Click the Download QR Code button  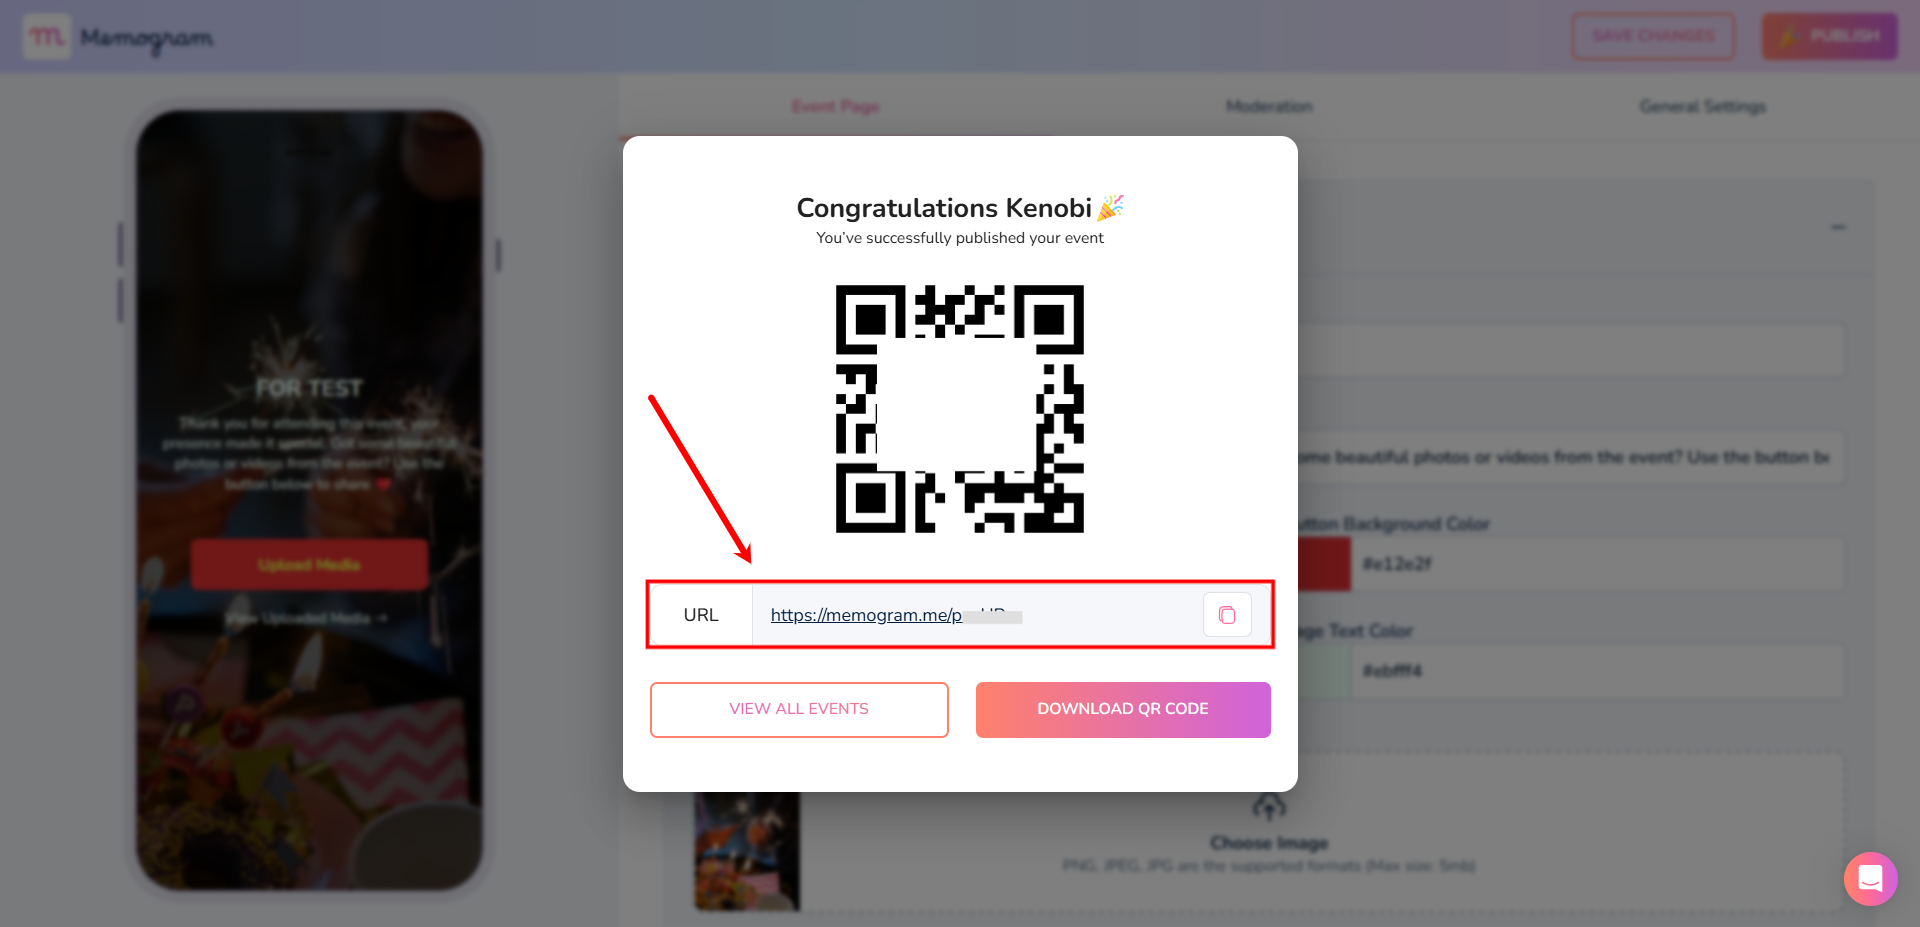coord(1123,710)
